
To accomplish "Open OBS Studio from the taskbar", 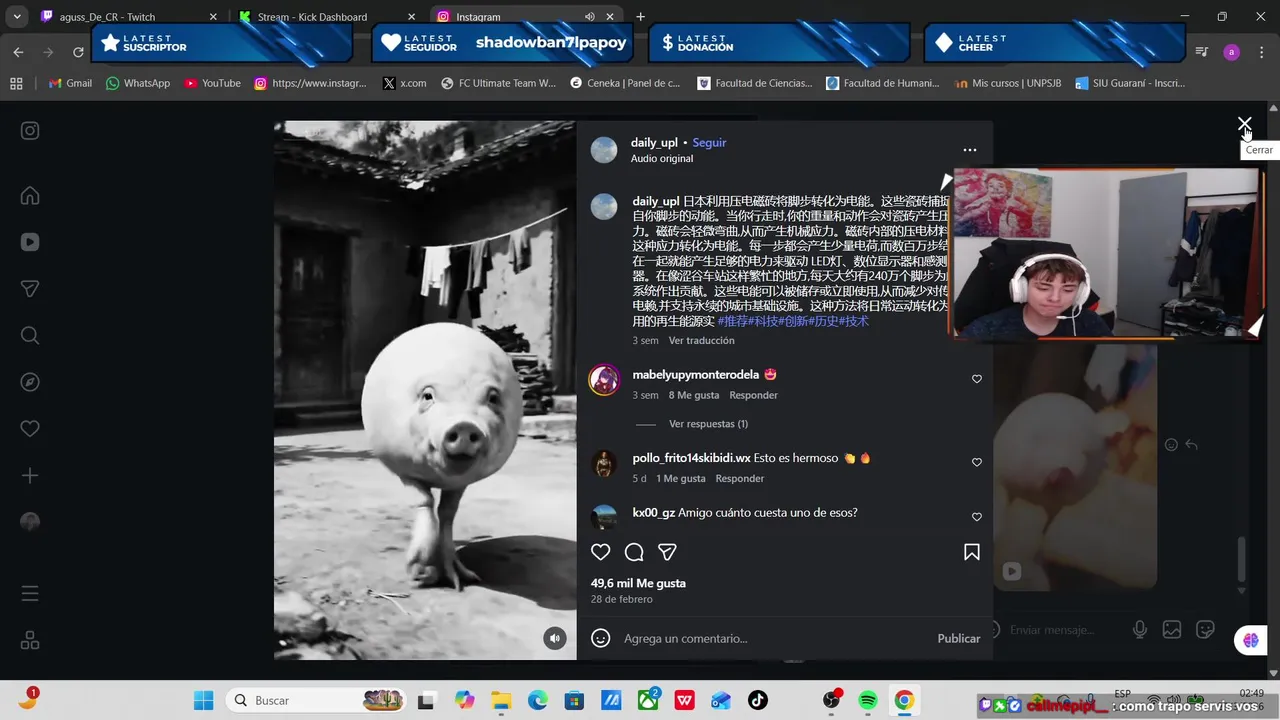I will pyautogui.click(x=831, y=701).
